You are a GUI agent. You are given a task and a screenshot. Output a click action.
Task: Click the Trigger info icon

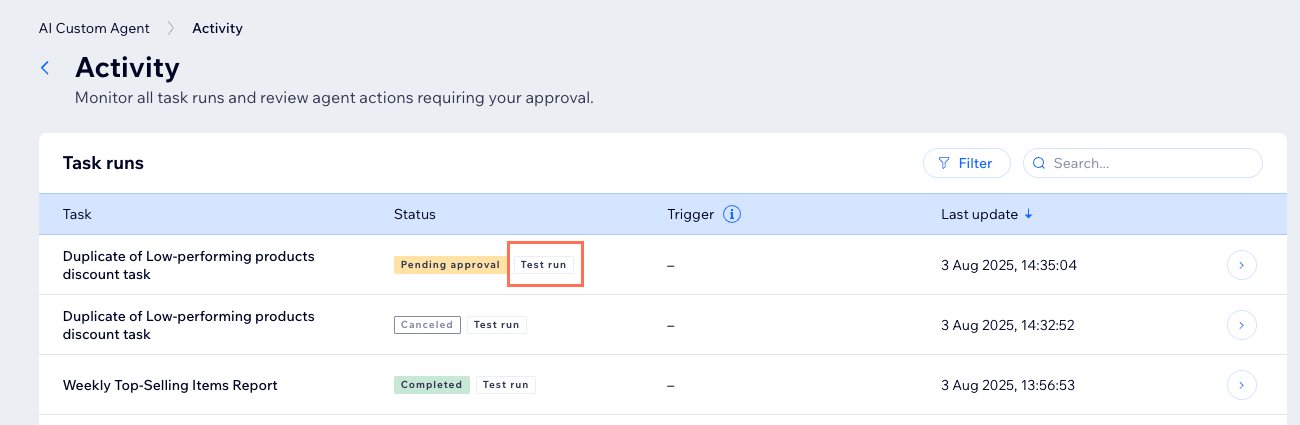(x=731, y=214)
